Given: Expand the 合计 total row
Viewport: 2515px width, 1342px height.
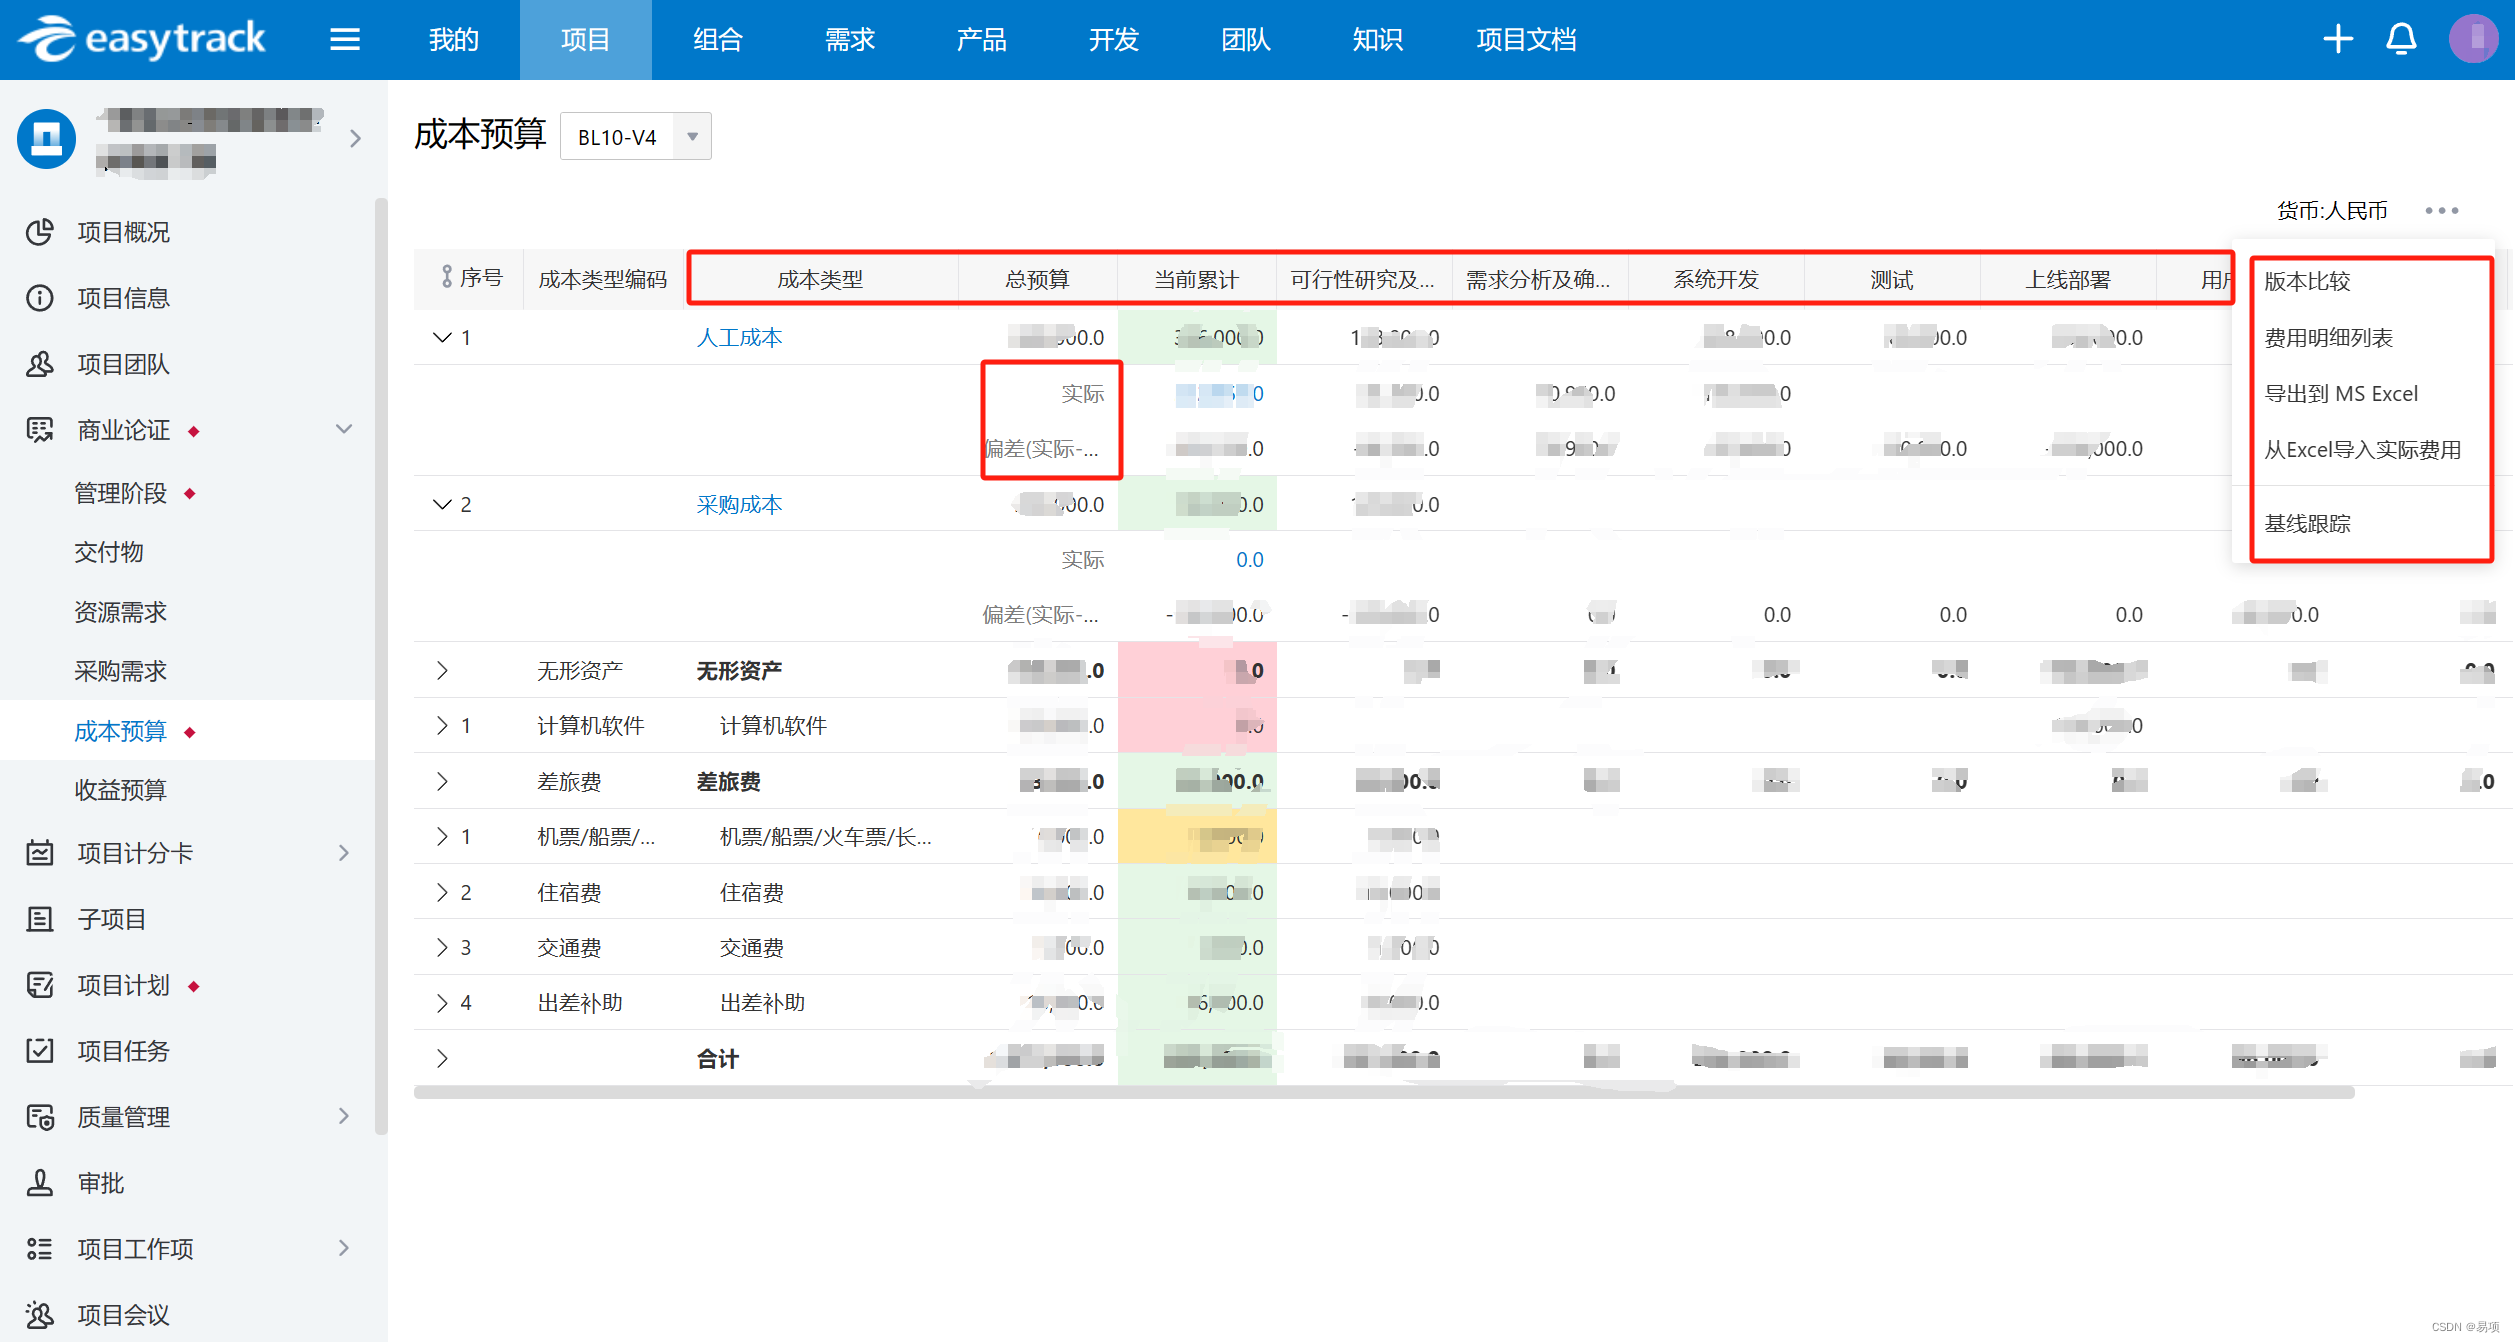Looking at the screenshot, I should tap(442, 1058).
